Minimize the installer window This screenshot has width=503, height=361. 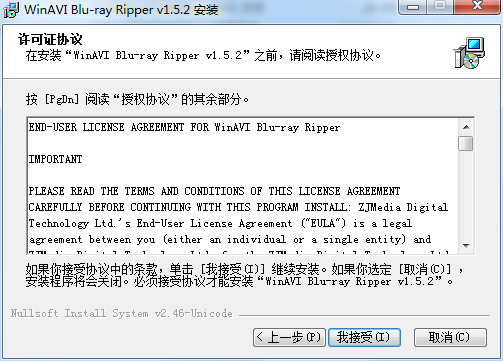coord(413,7)
